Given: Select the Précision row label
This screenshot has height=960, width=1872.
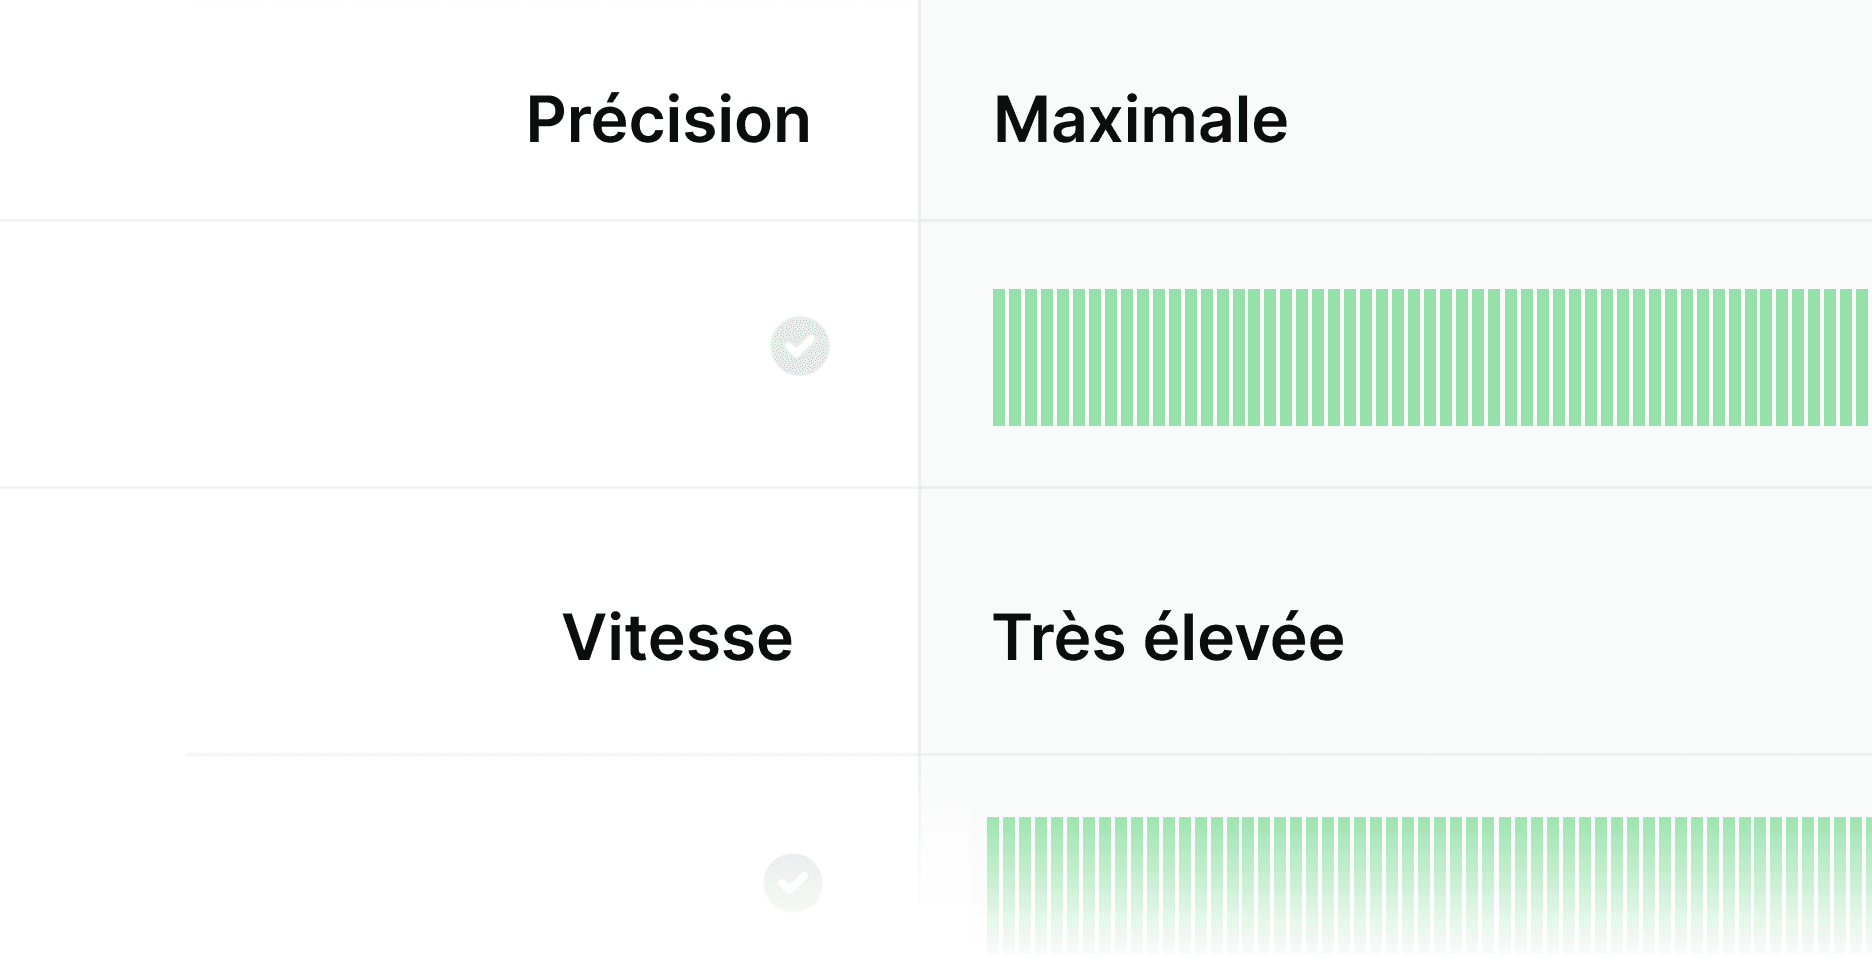Looking at the screenshot, I should point(668,120).
